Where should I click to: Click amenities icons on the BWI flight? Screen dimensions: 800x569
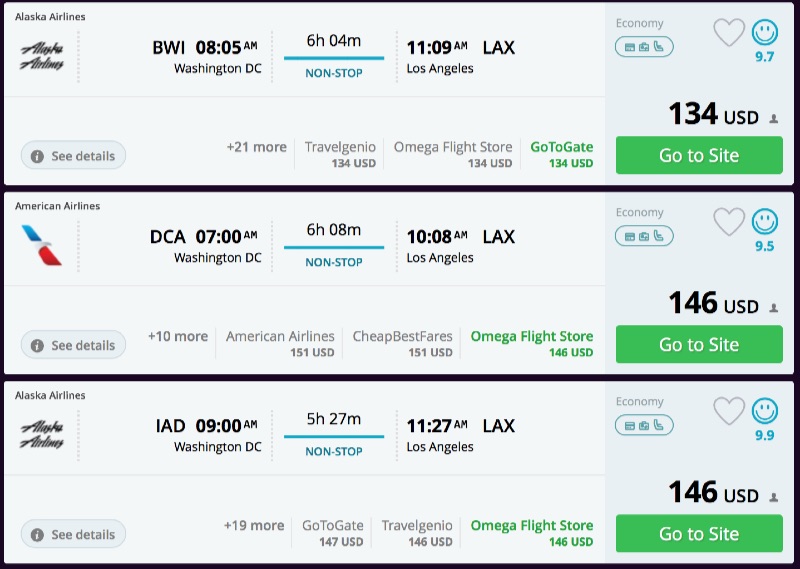[x=644, y=47]
